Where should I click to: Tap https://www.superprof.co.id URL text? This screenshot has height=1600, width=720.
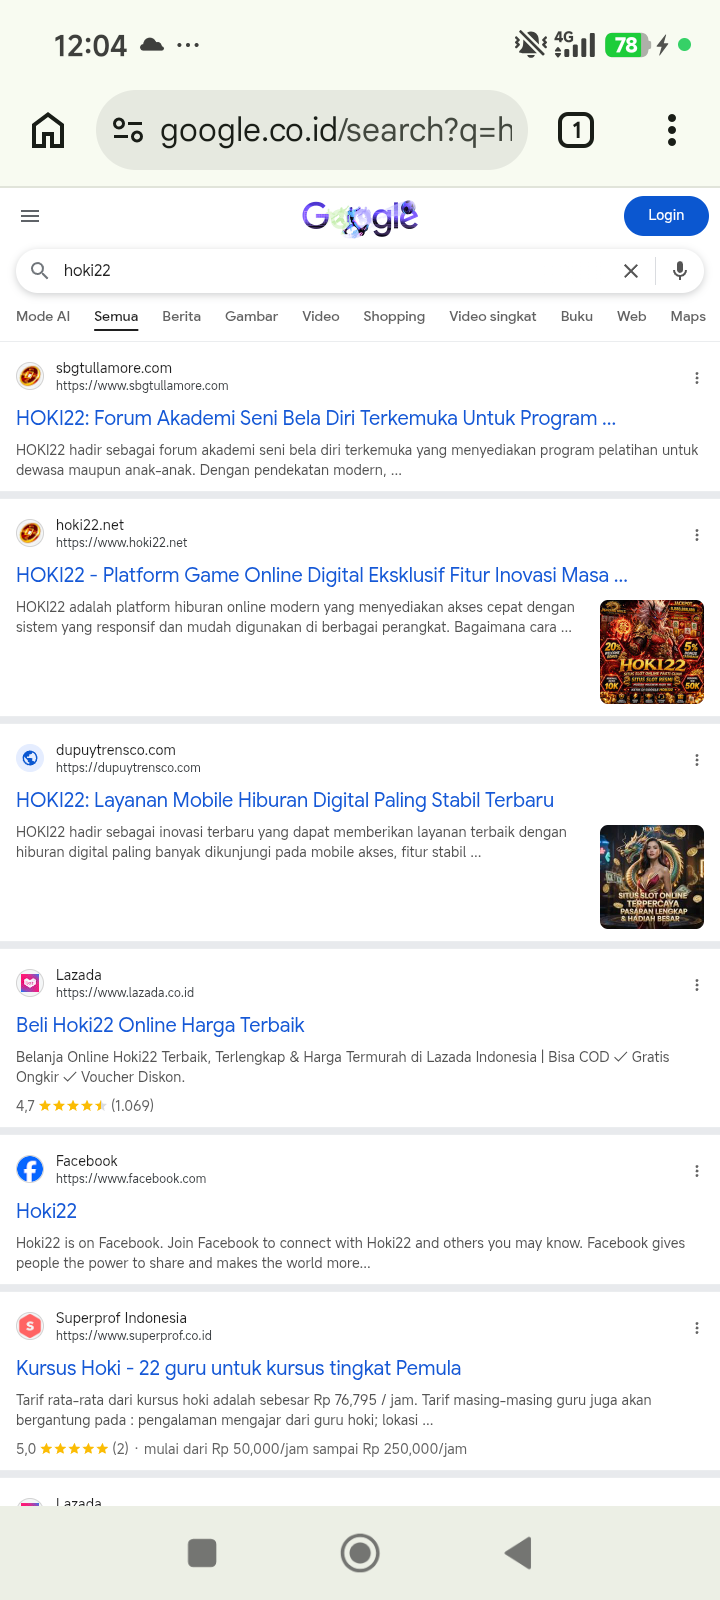coord(134,1336)
